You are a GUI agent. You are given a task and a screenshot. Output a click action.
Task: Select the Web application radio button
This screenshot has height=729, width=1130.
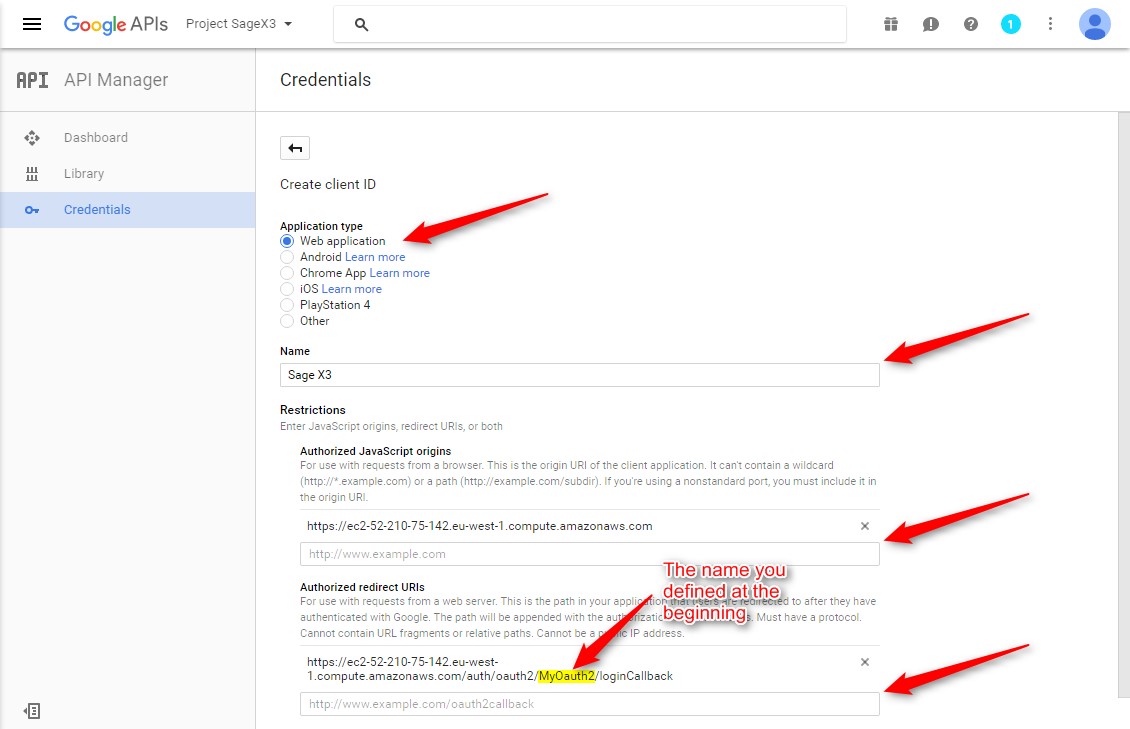point(287,241)
